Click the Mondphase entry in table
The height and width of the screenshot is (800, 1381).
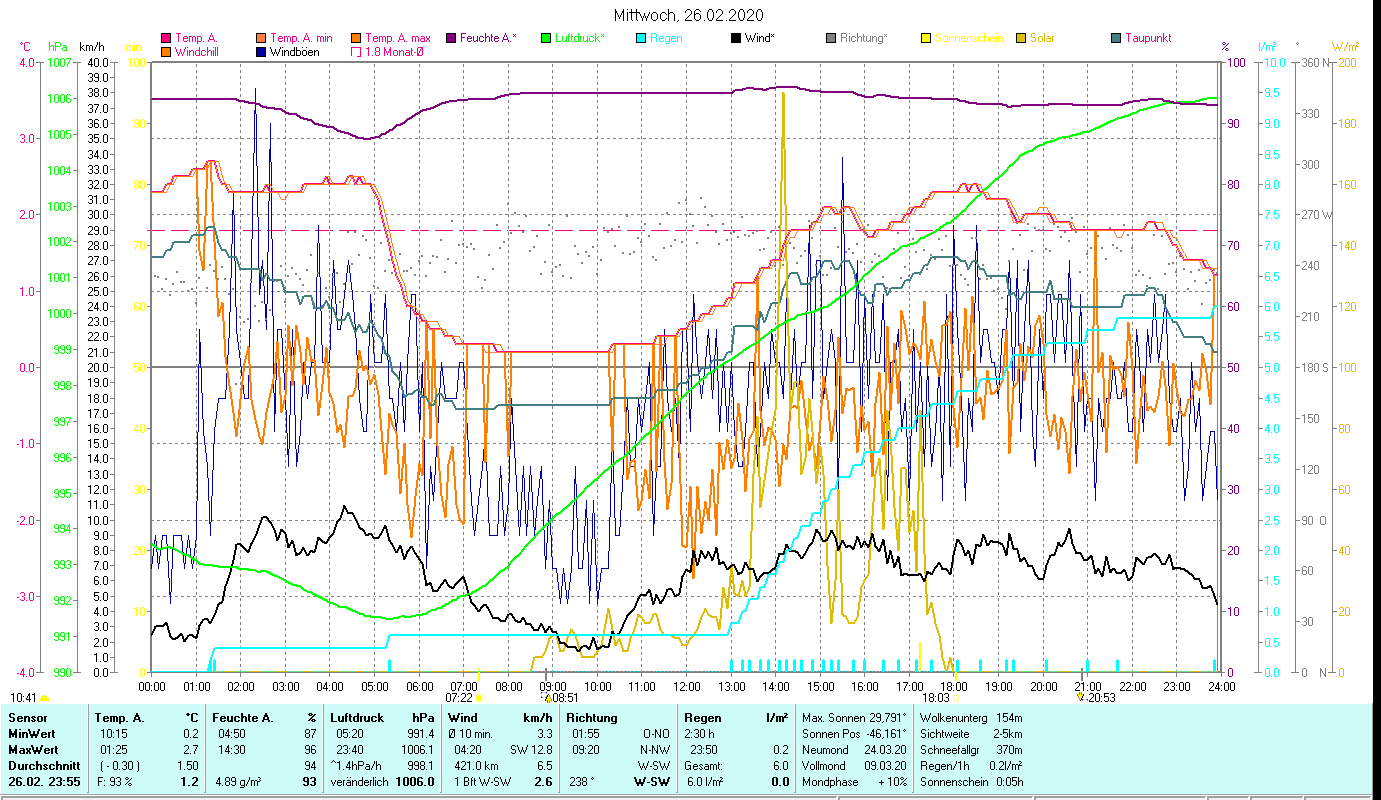[828, 782]
